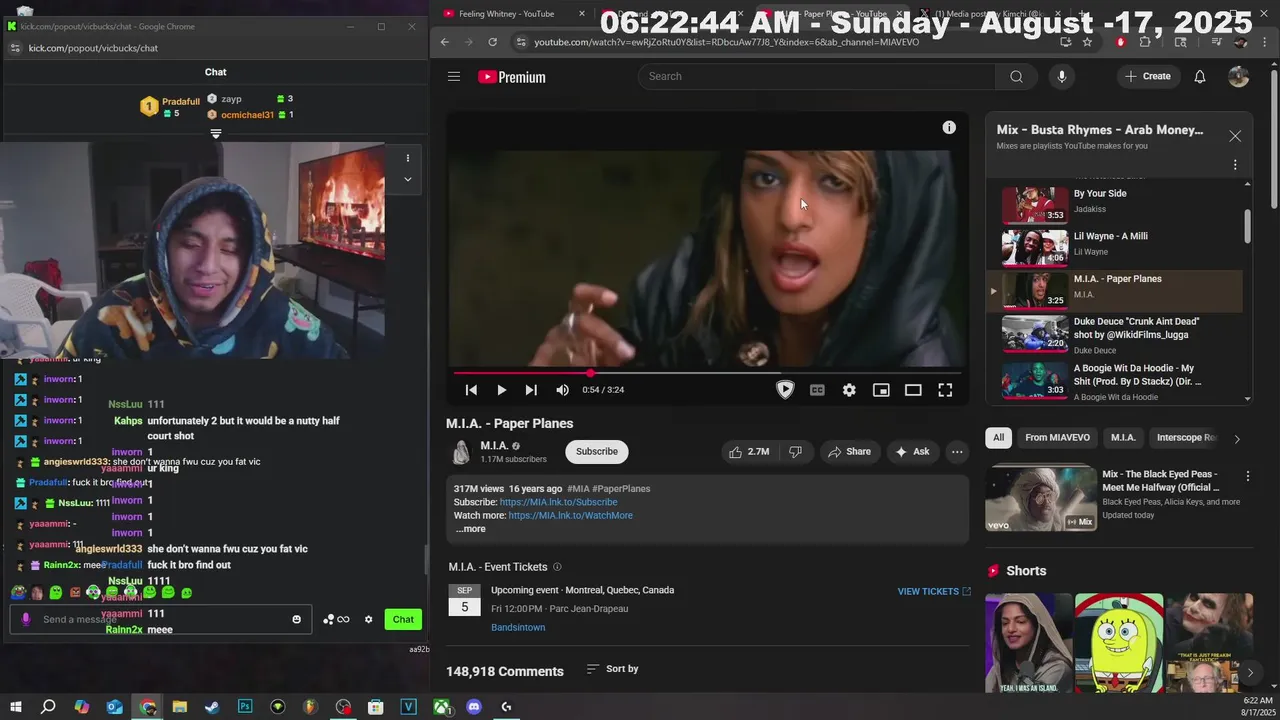Image resolution: width=1280 pixels, height=720 pixels.
Task: Show video info card icon
Action: [x=949, y=128]
